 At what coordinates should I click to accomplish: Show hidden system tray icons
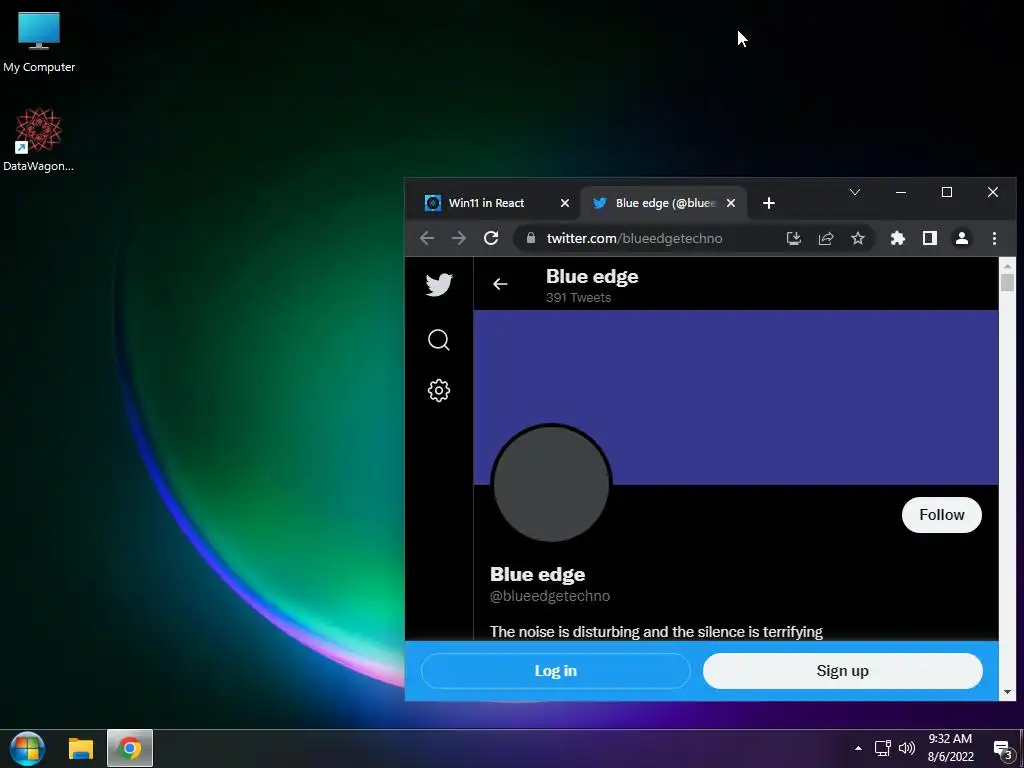(858, 748)
